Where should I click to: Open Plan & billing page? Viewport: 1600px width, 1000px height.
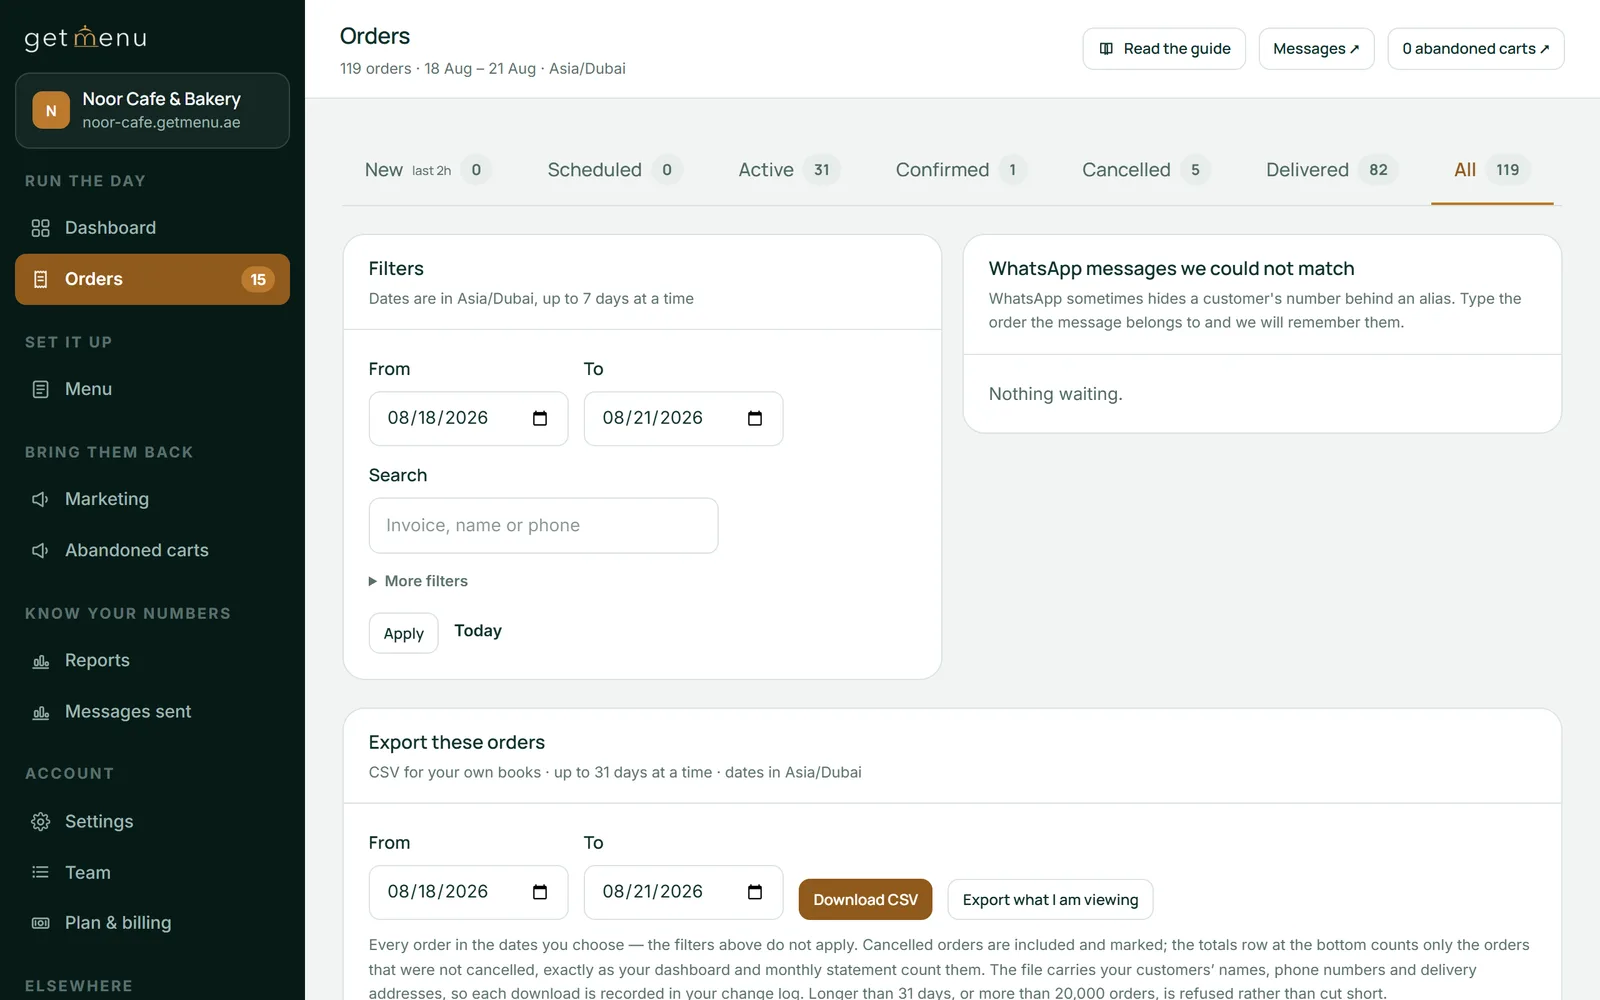[x=152, y=923]
